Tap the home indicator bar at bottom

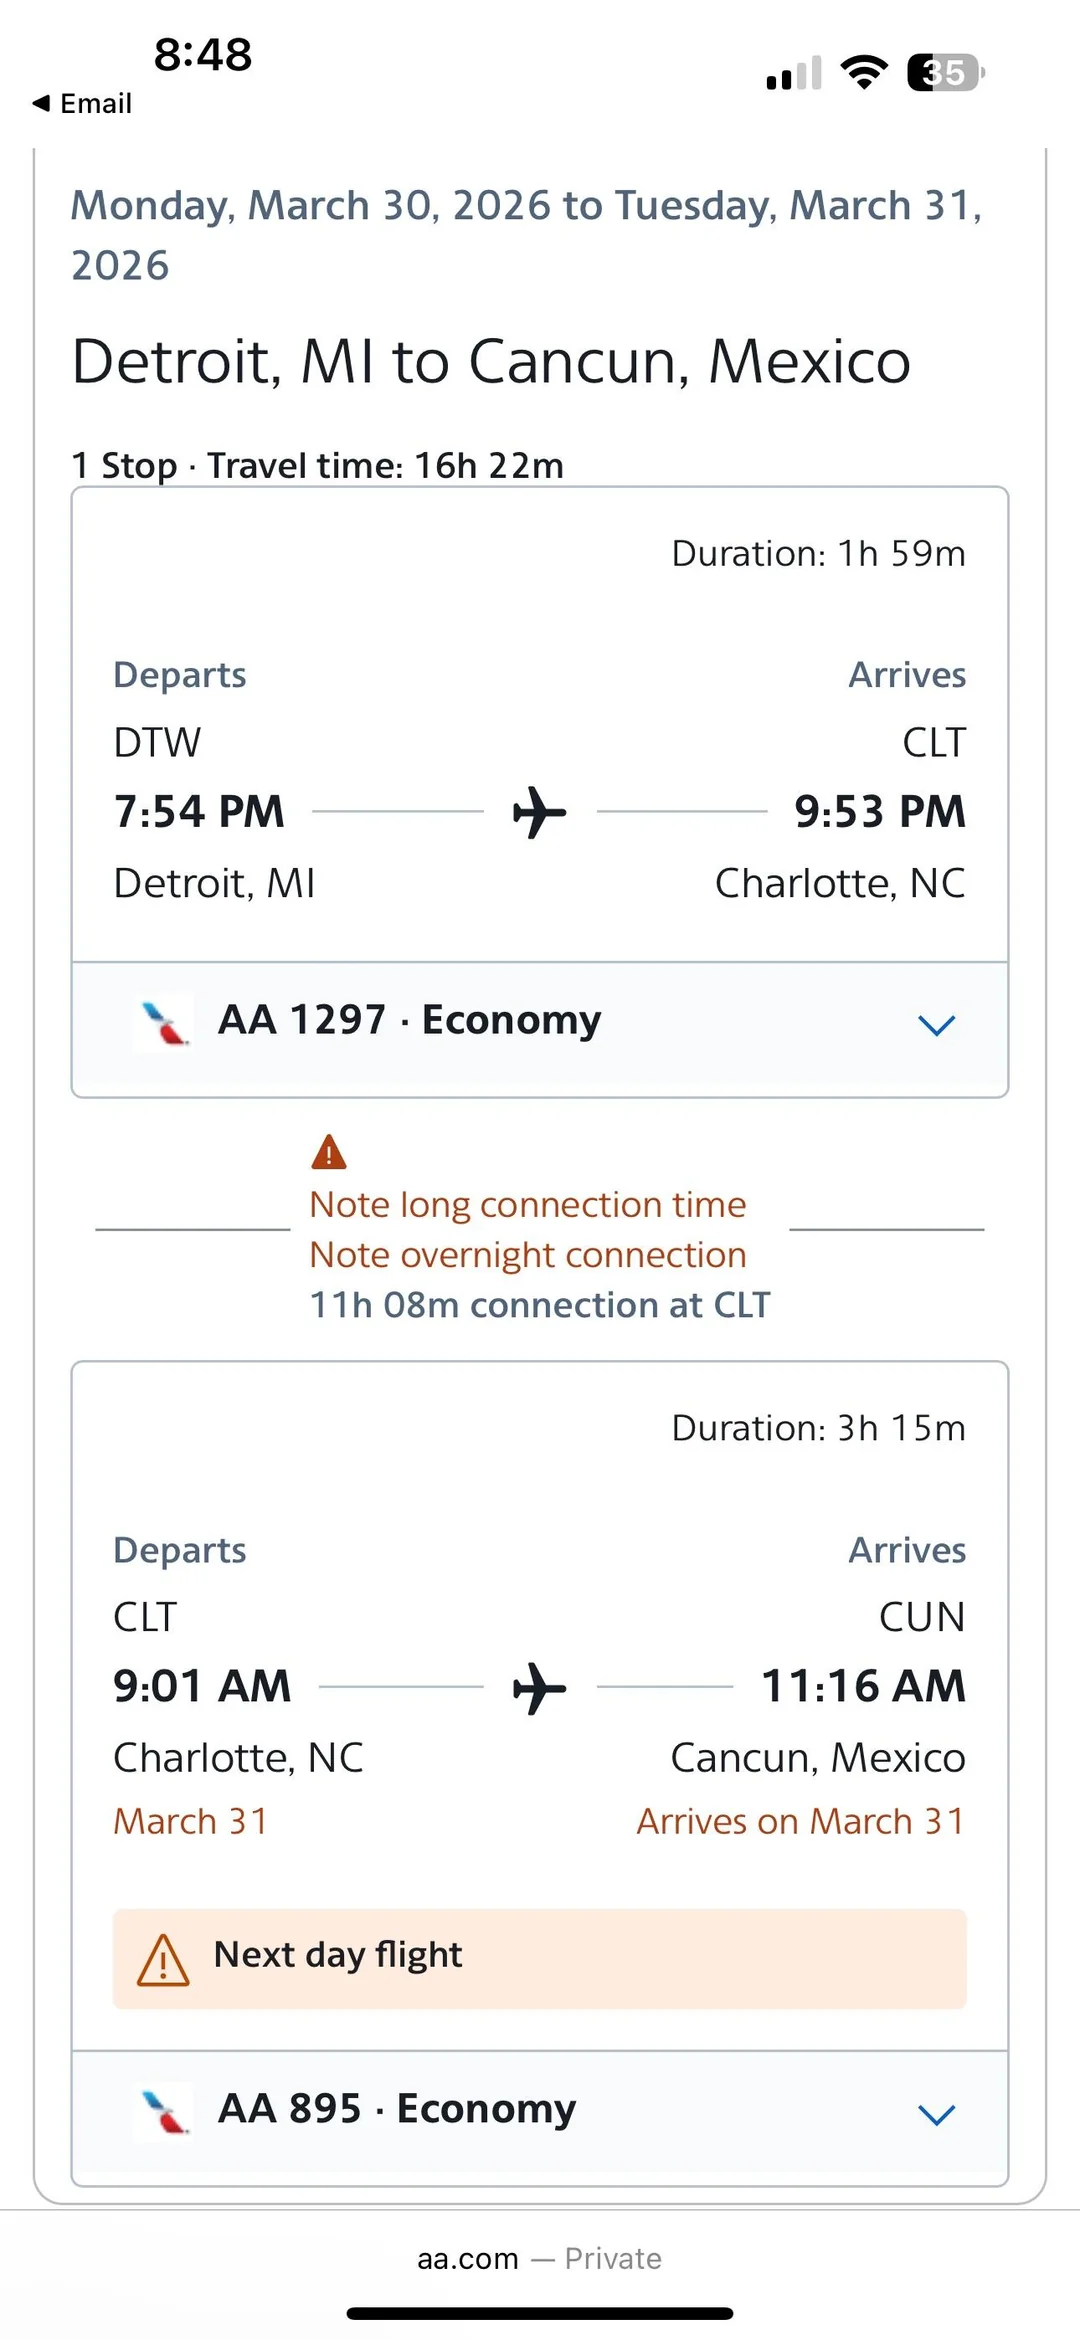point(540,2313)
